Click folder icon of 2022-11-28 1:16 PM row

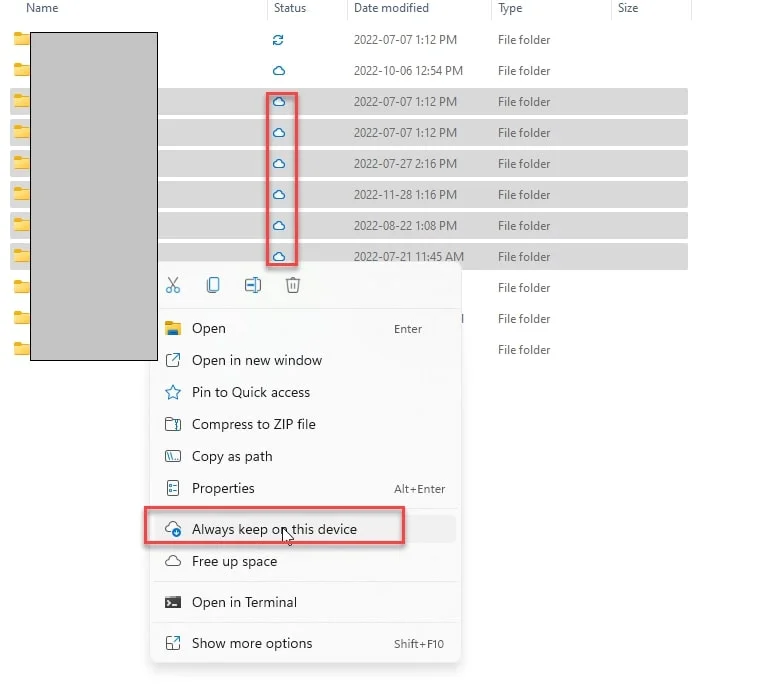(21, 194)
